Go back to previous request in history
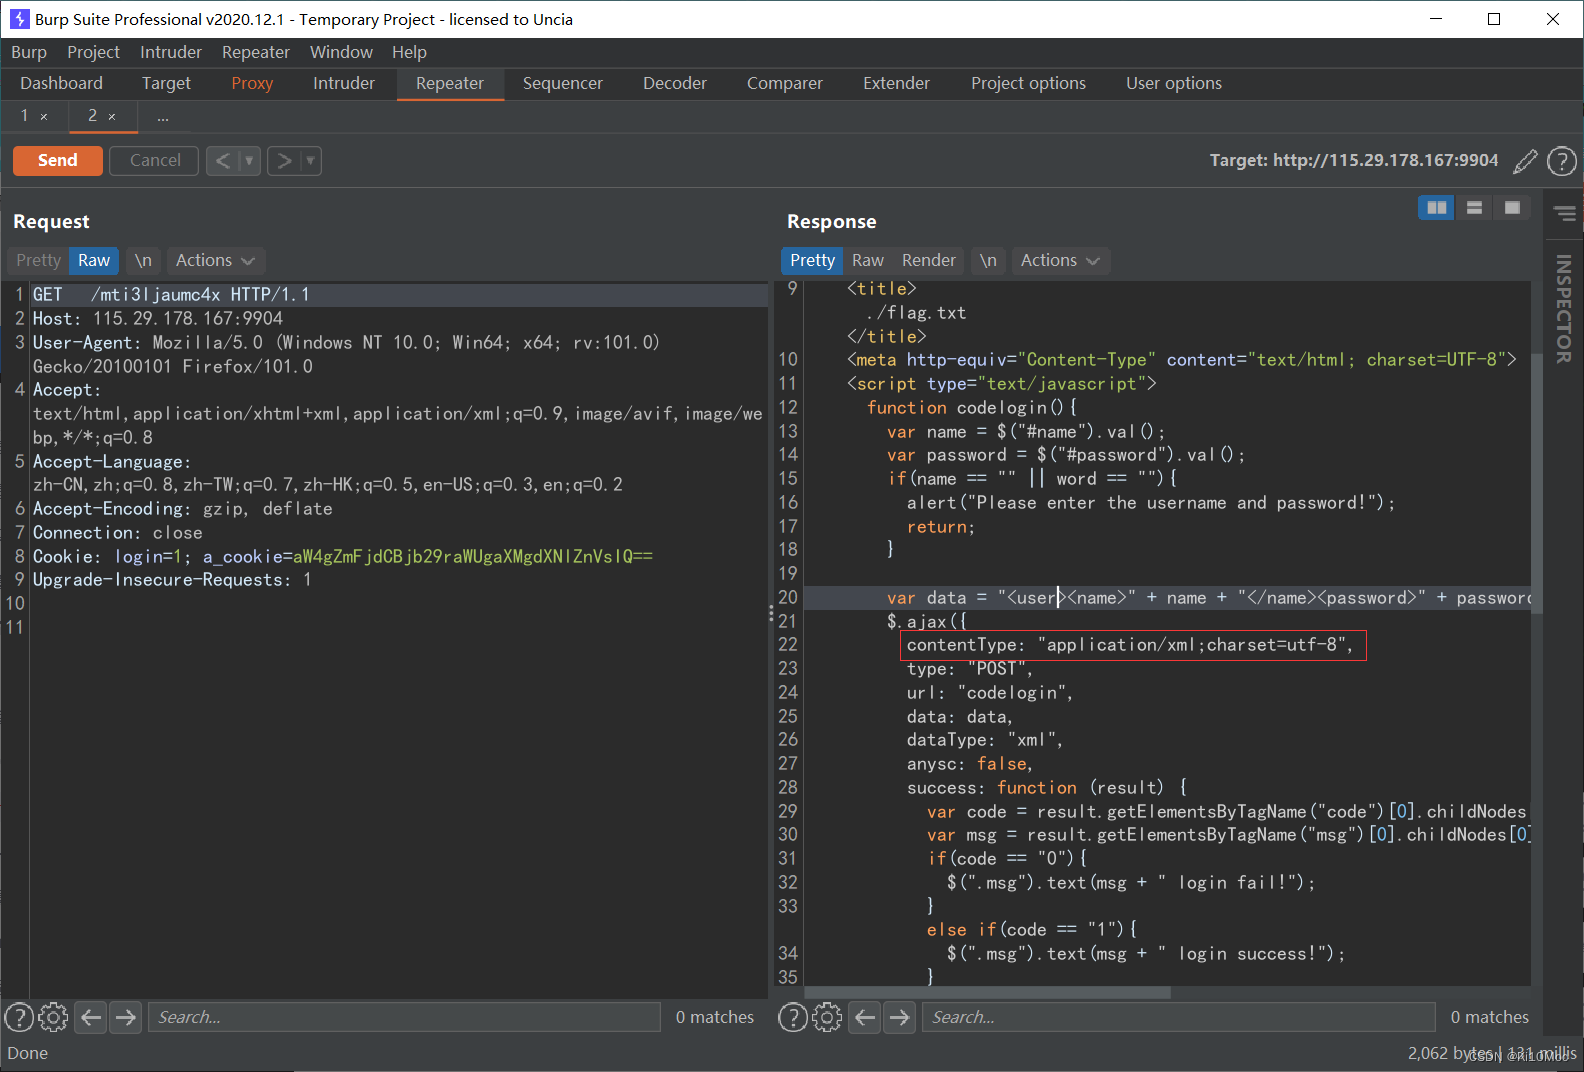Viewport: 1584px width, 1072px height. (223, 160)
